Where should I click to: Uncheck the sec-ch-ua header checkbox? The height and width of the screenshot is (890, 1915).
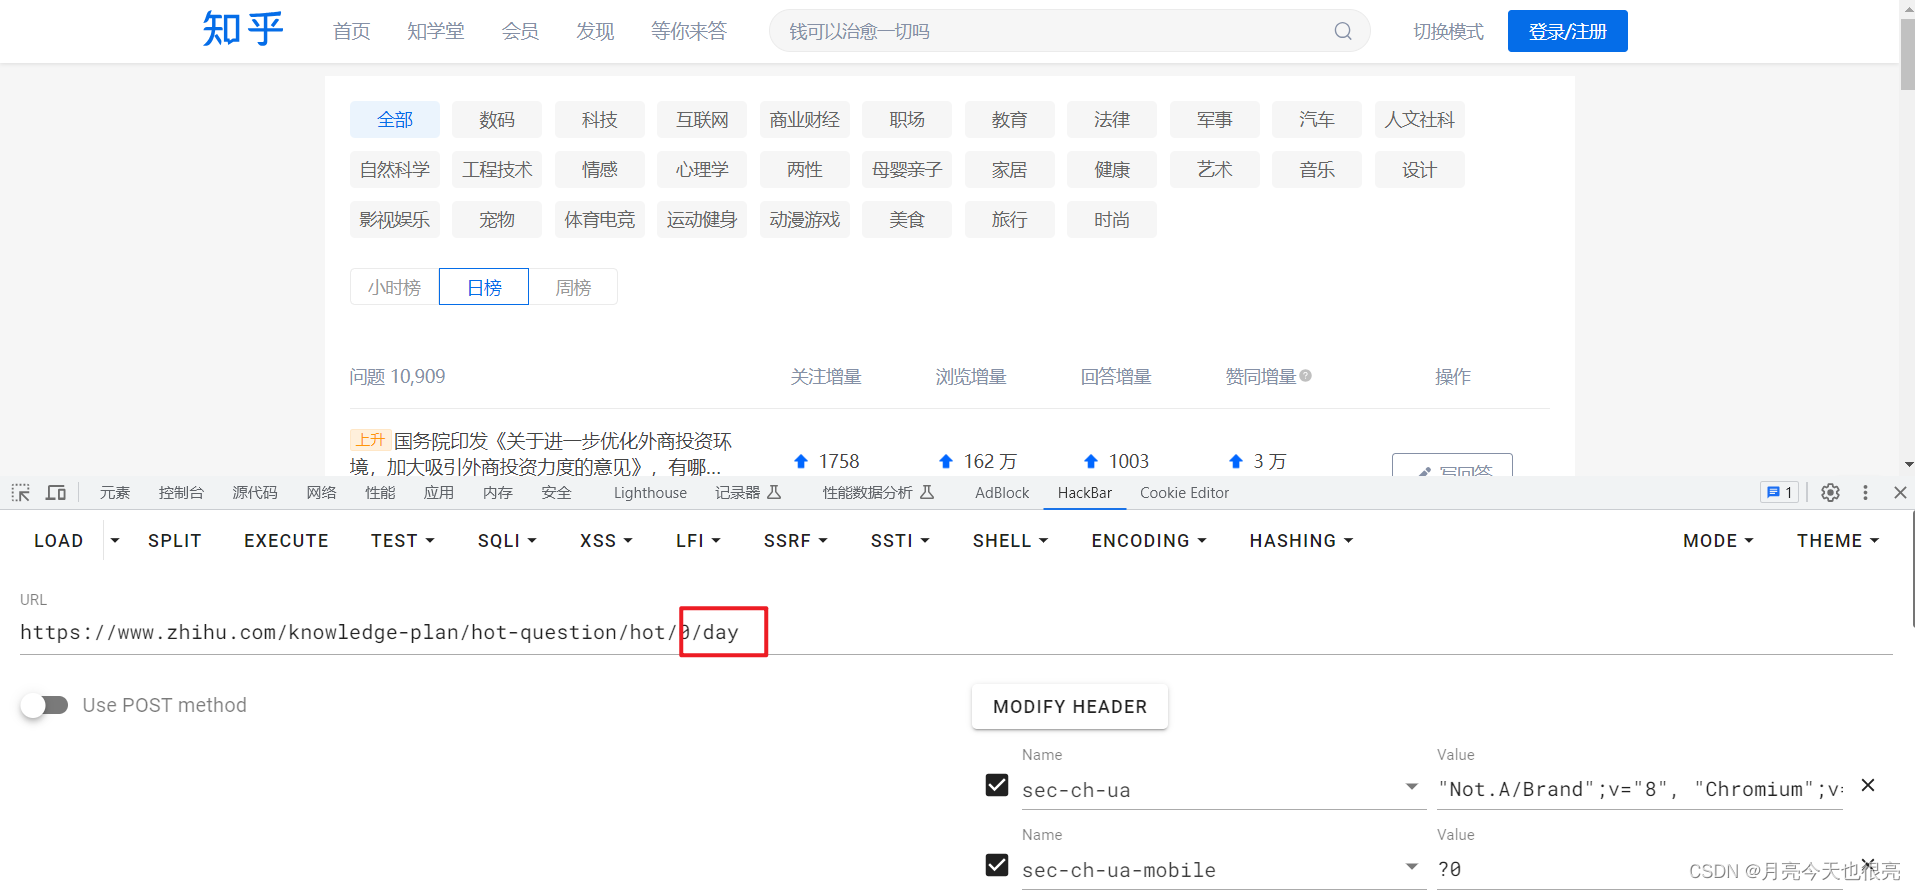point(997,785)
